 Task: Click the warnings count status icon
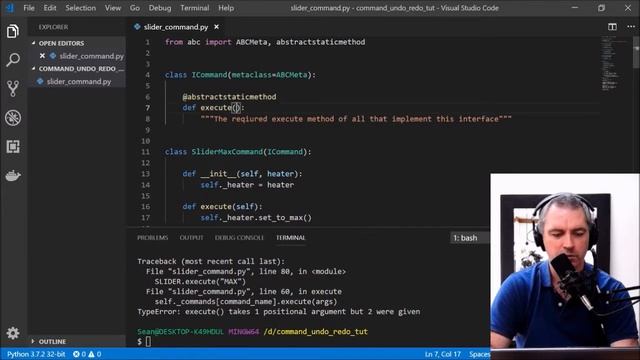95,354
